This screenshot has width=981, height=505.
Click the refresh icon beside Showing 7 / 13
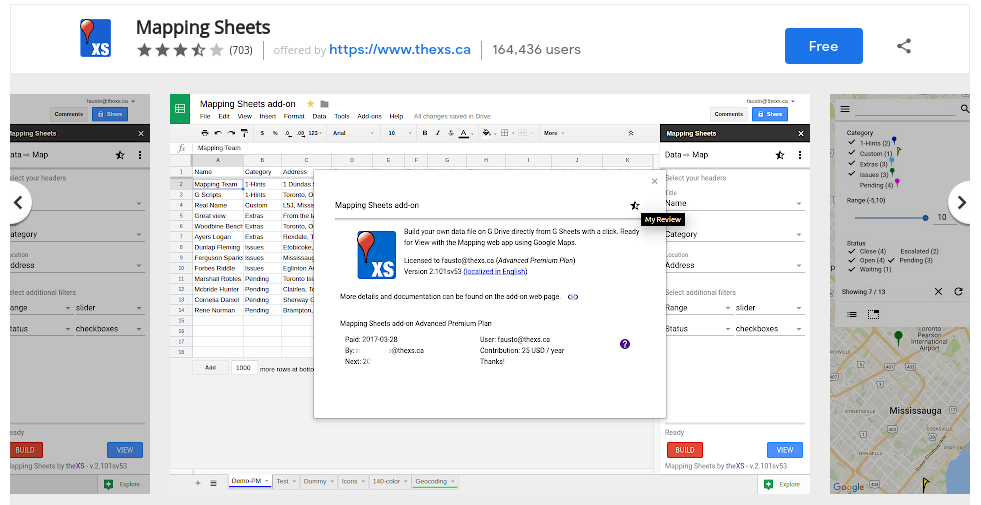(x=958, y=292)
